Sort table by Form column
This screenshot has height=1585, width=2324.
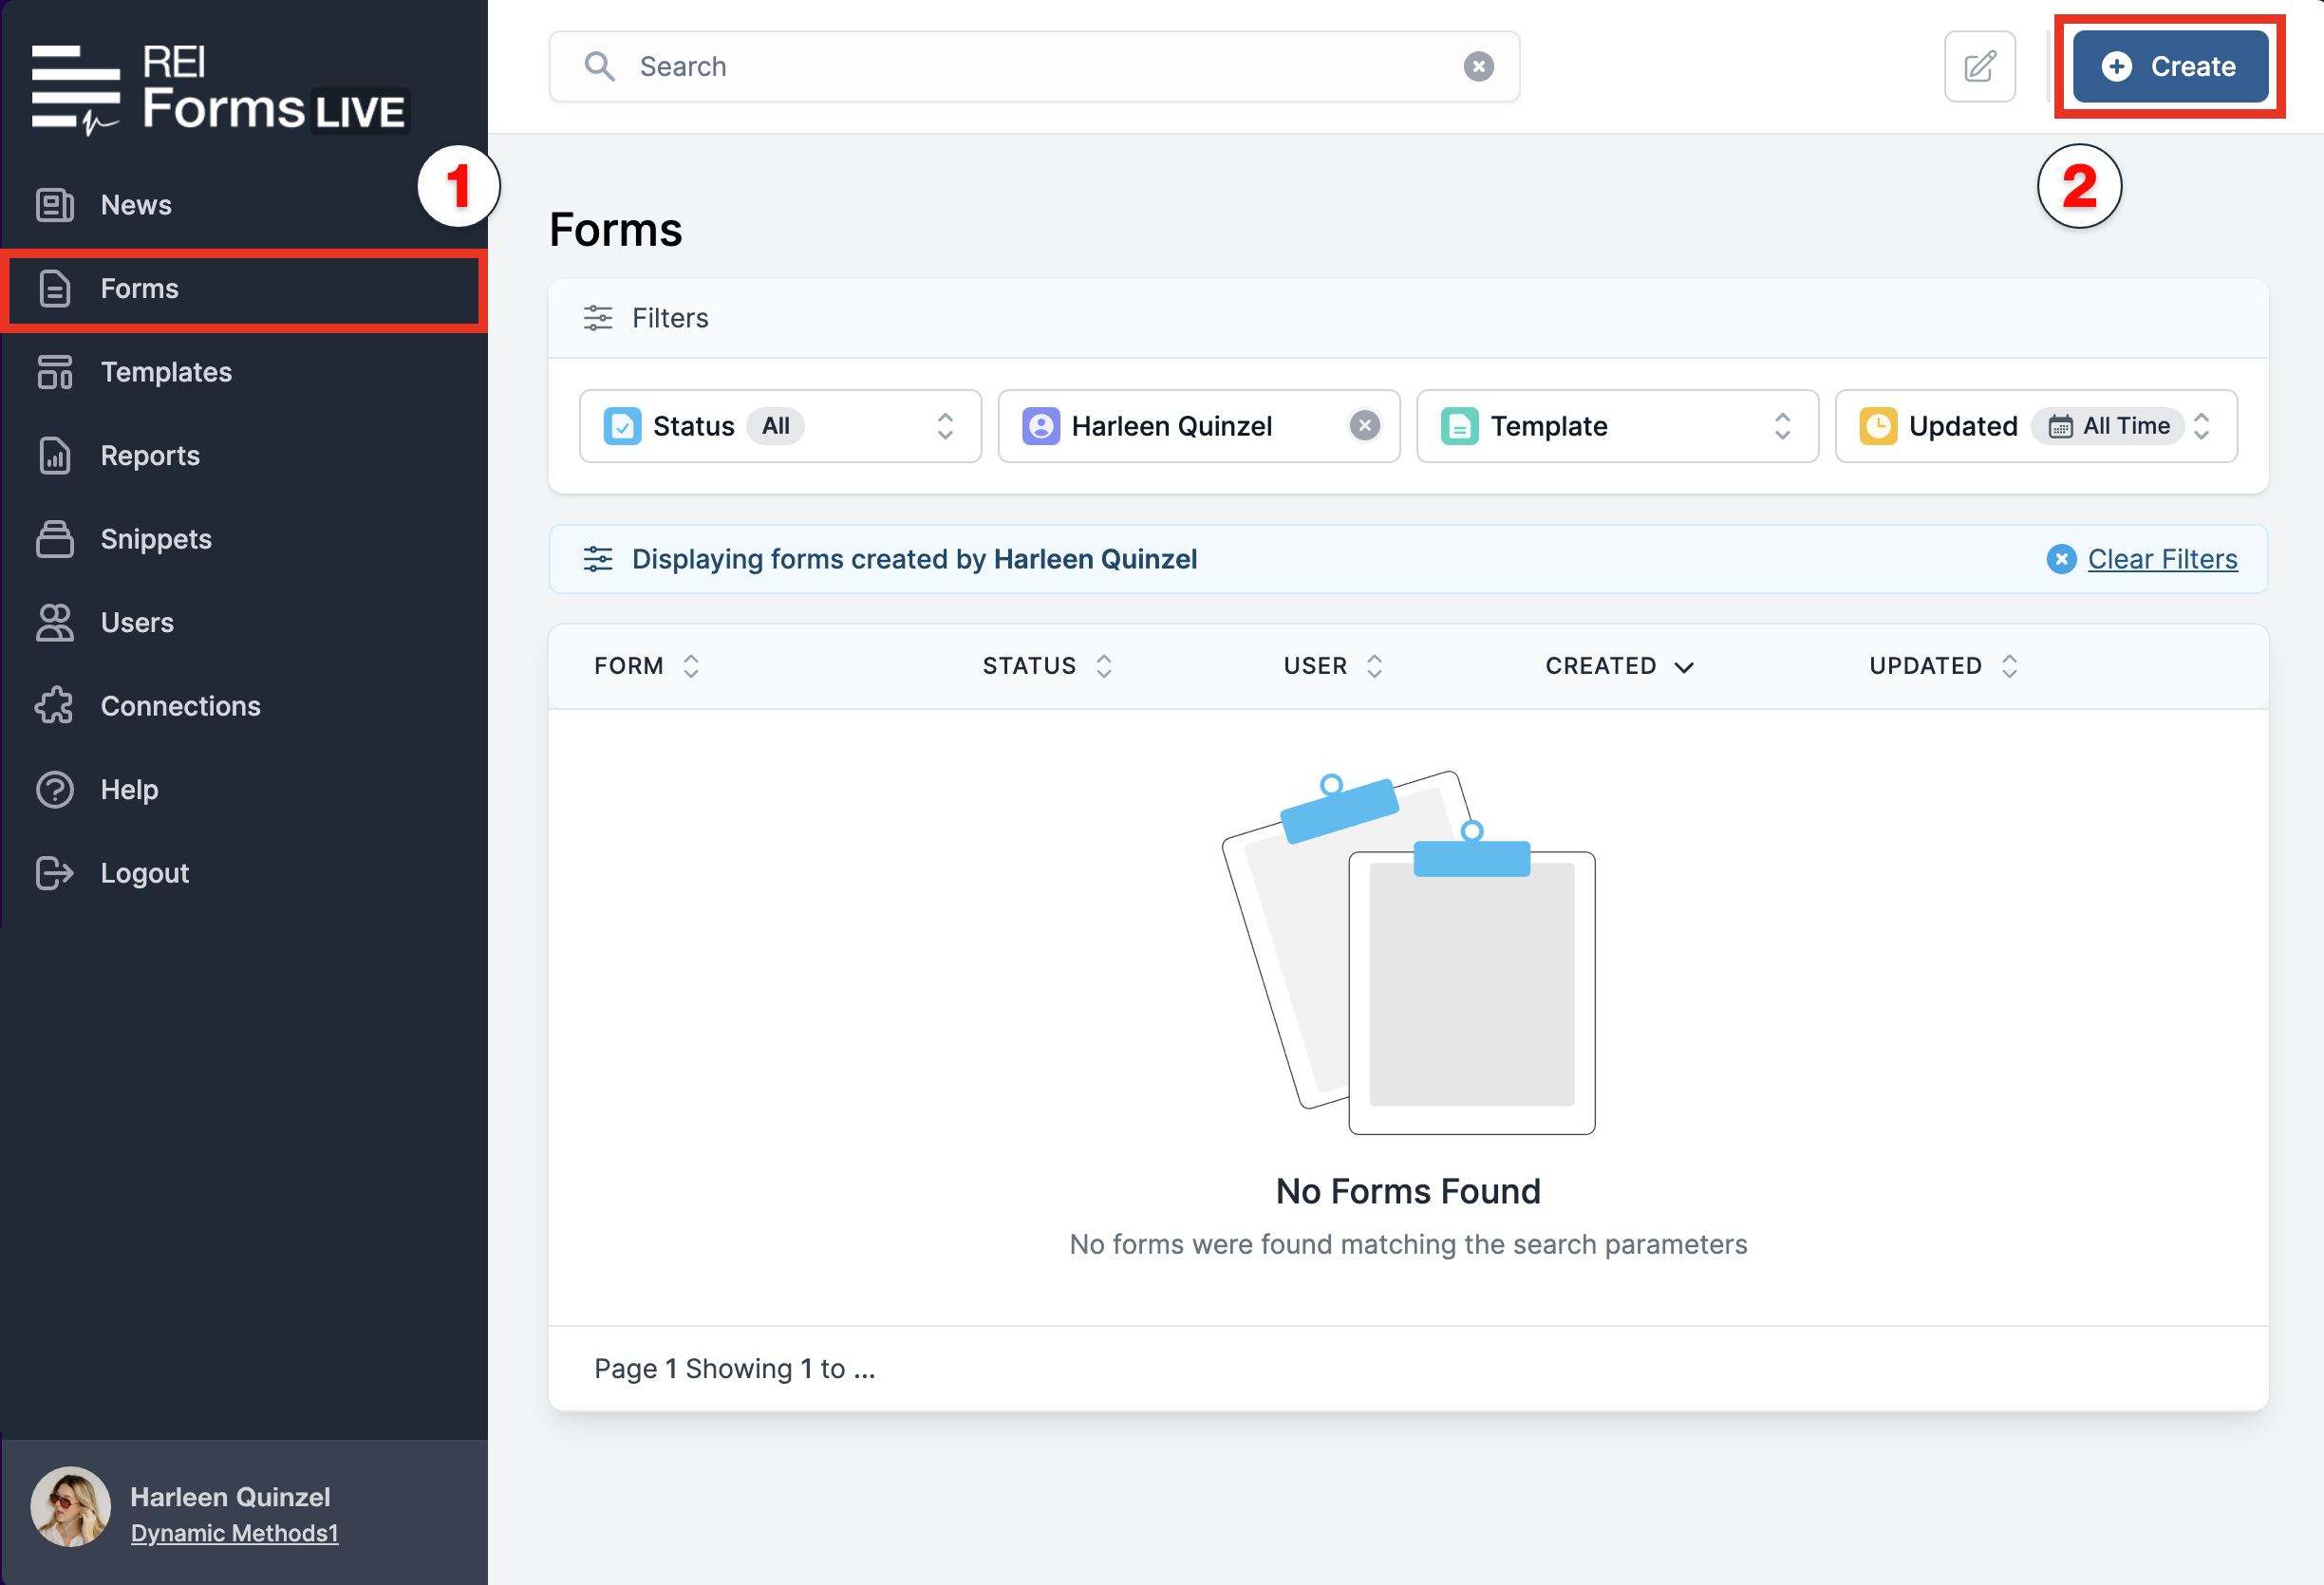click(x=645, y=666)
